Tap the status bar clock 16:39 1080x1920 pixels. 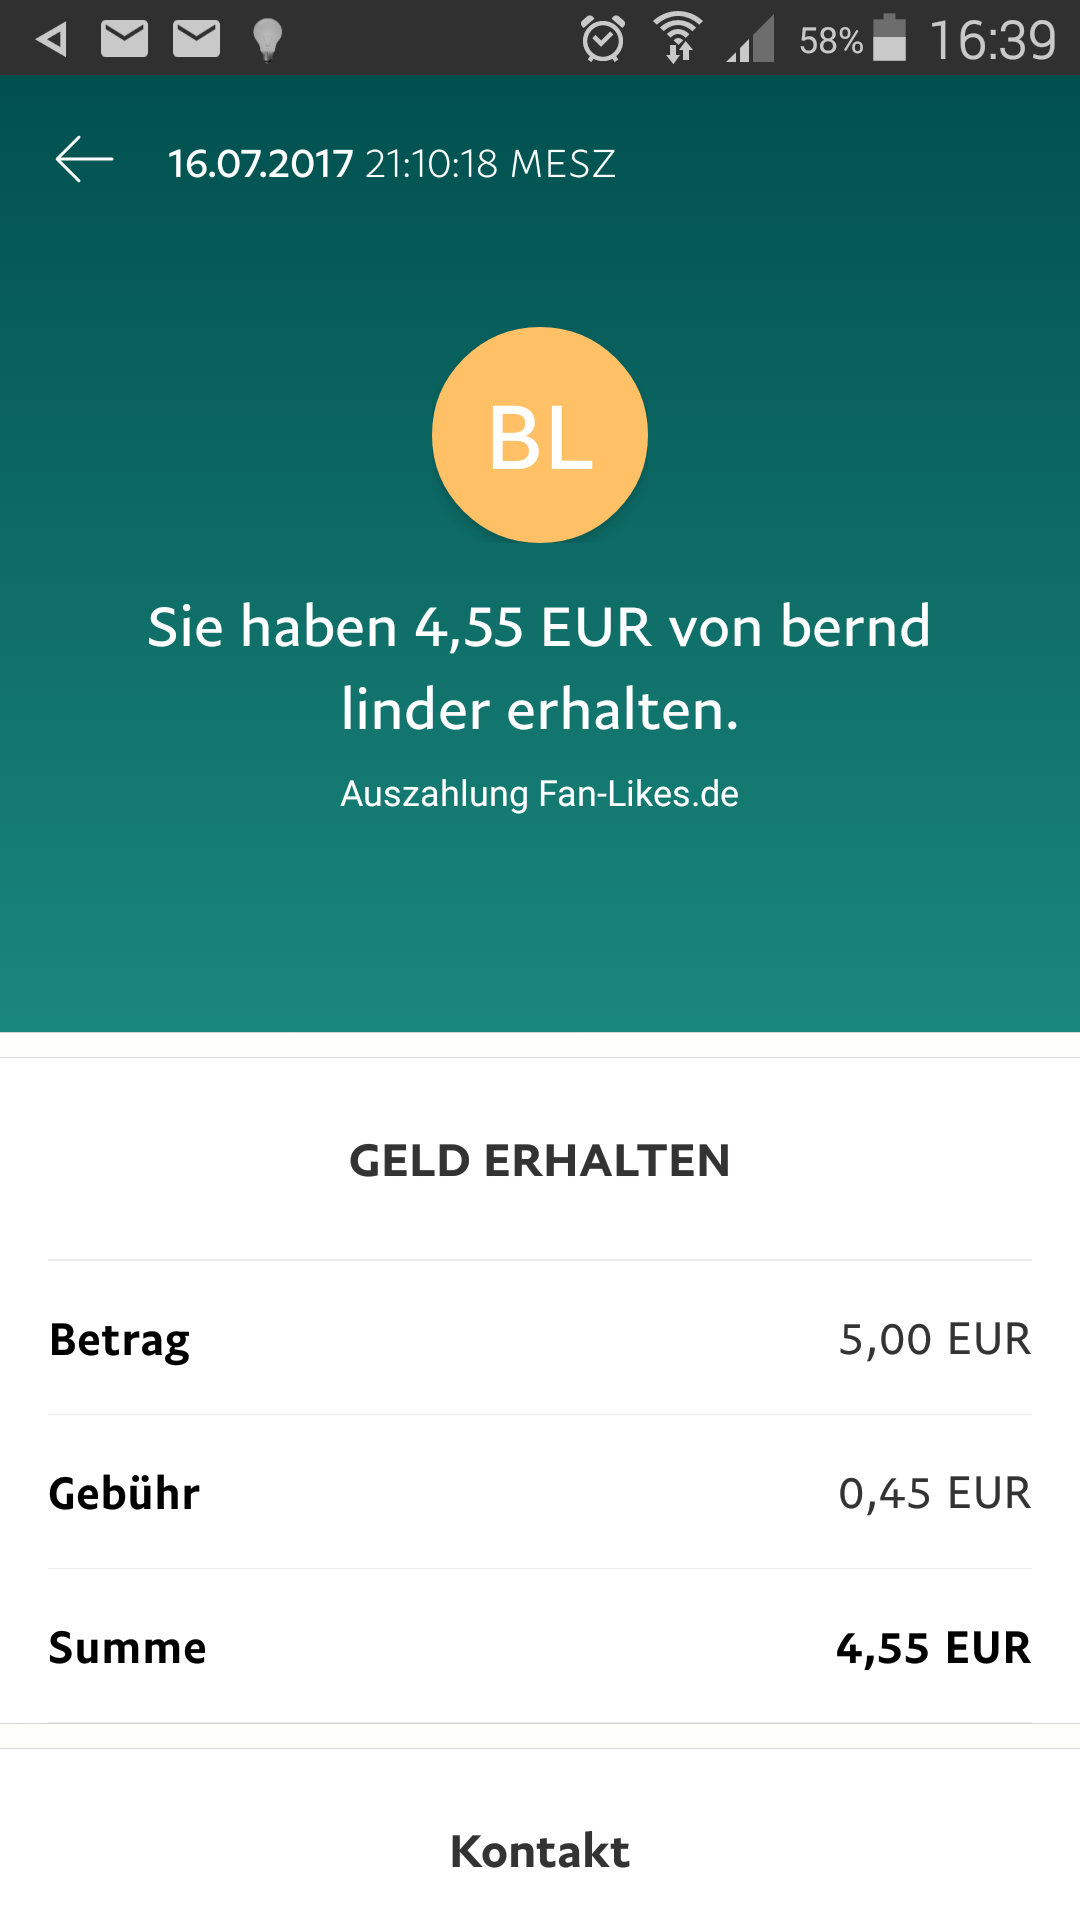coord(993,40)
